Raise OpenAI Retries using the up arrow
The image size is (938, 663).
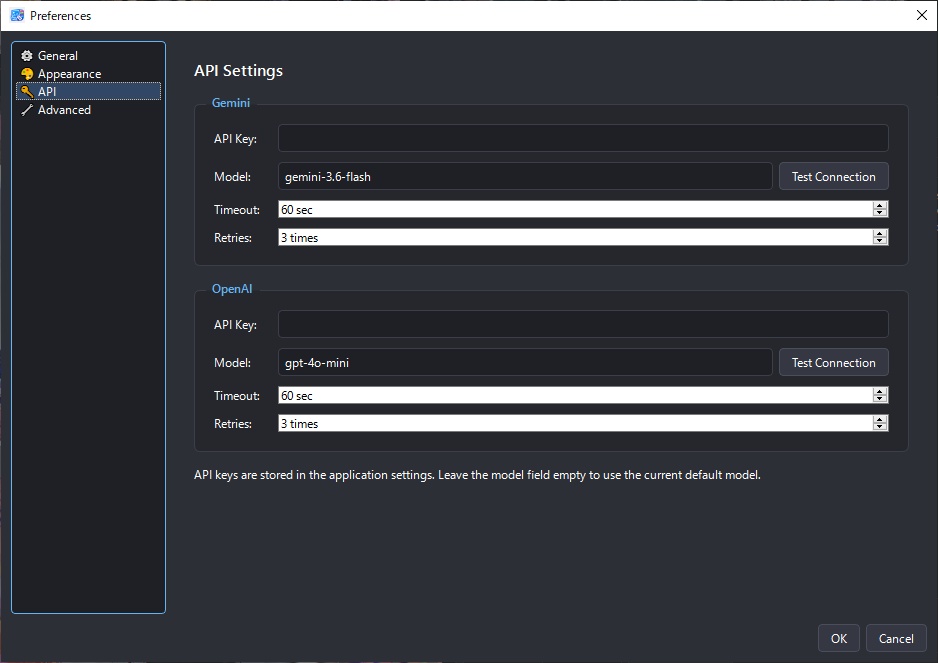coord(879,419)
